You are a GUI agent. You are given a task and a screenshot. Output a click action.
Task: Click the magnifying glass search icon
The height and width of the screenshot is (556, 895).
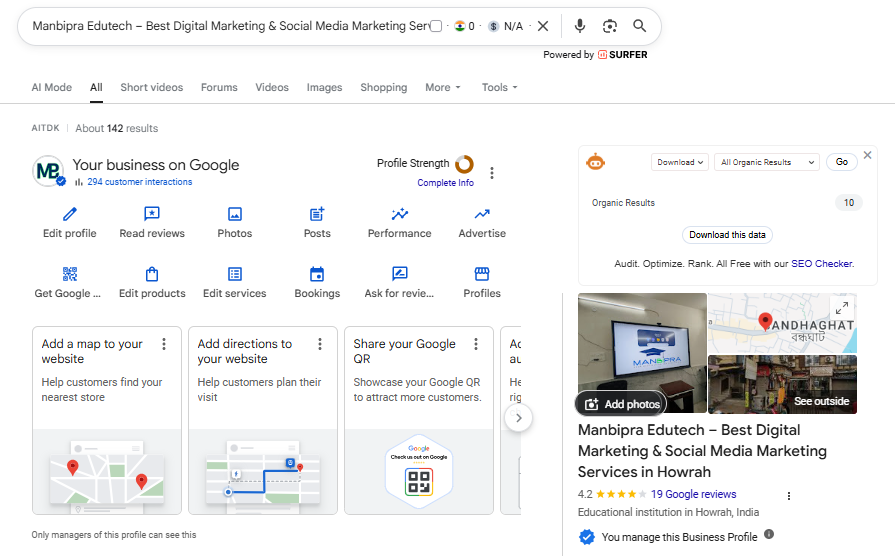pos(639,26)
